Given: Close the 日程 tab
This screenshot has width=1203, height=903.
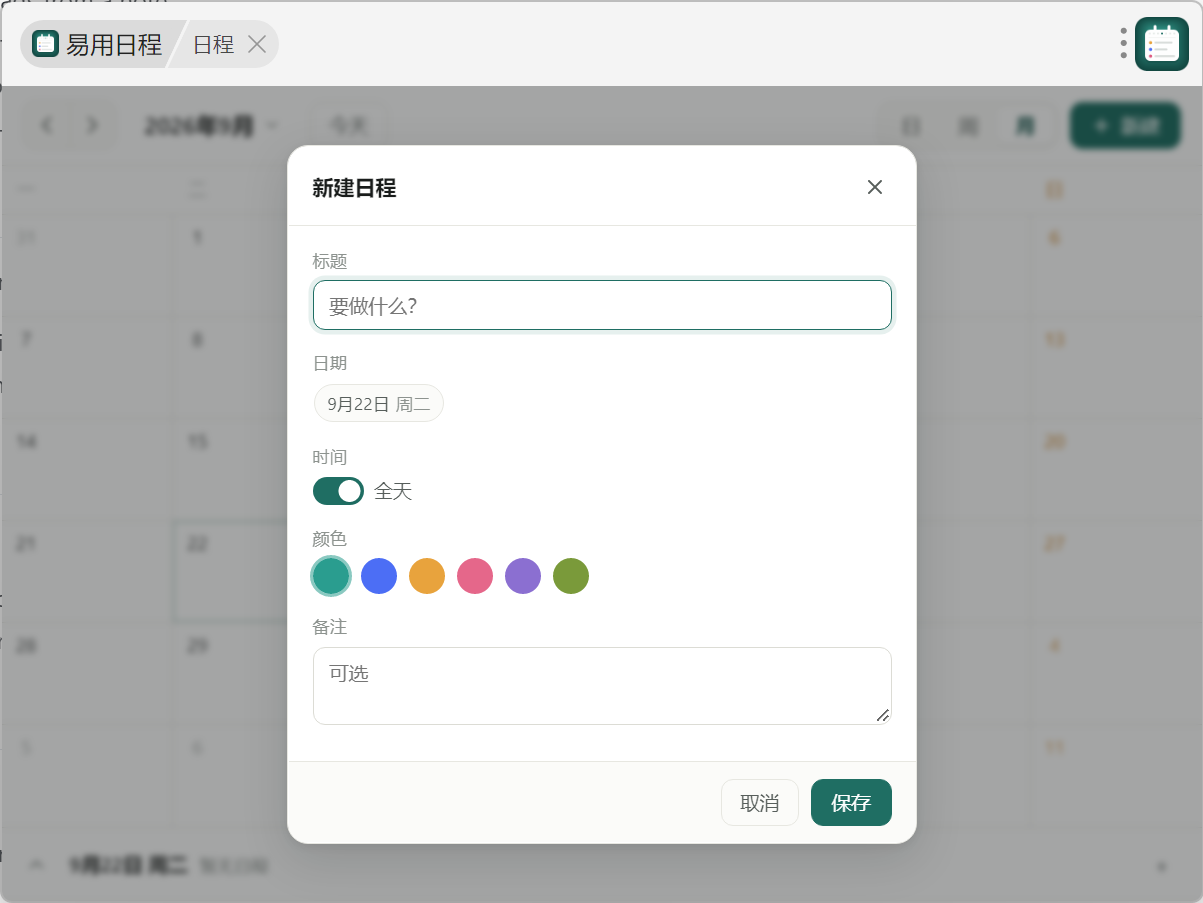Looking at the screenshot, I should point(257,44).
